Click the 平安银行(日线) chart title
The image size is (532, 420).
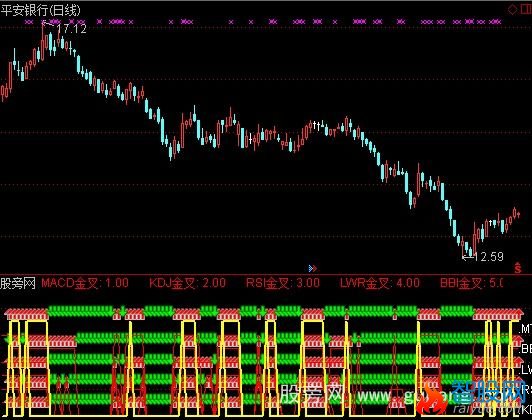pos(41,10)
